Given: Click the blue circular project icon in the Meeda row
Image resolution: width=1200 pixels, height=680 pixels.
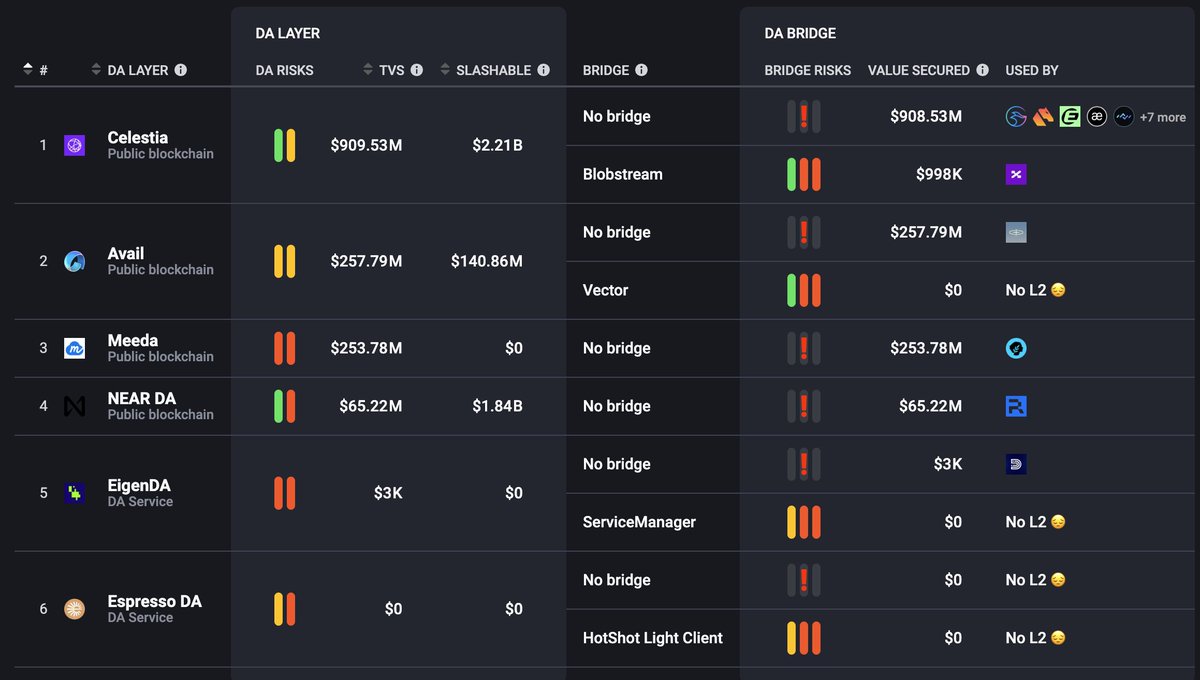Looking at the screenshot, I should (x=1016, y=349).
